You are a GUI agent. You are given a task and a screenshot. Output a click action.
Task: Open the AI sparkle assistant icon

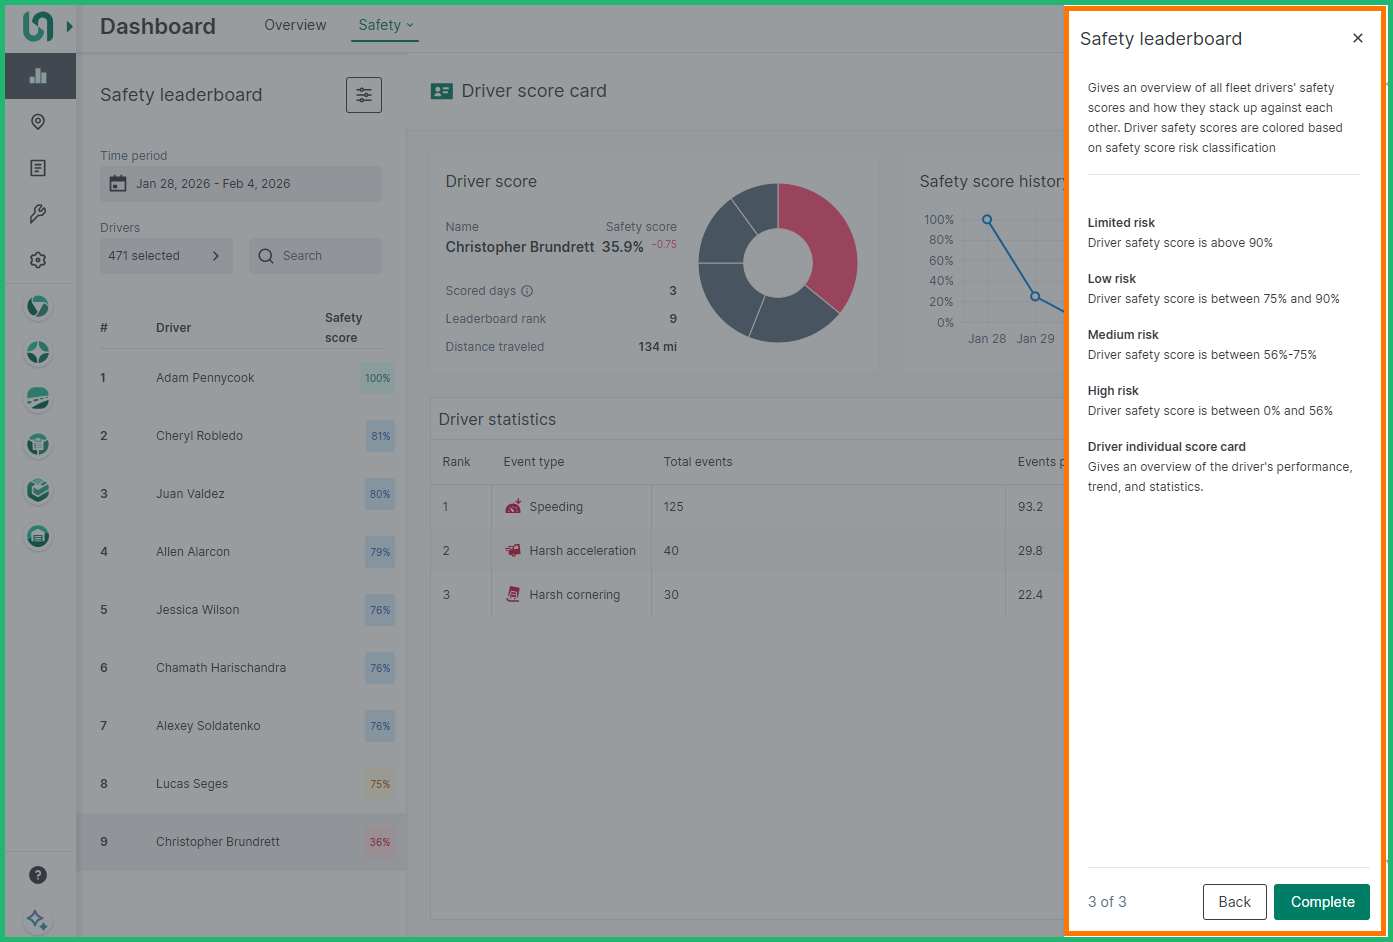point(38,919)
